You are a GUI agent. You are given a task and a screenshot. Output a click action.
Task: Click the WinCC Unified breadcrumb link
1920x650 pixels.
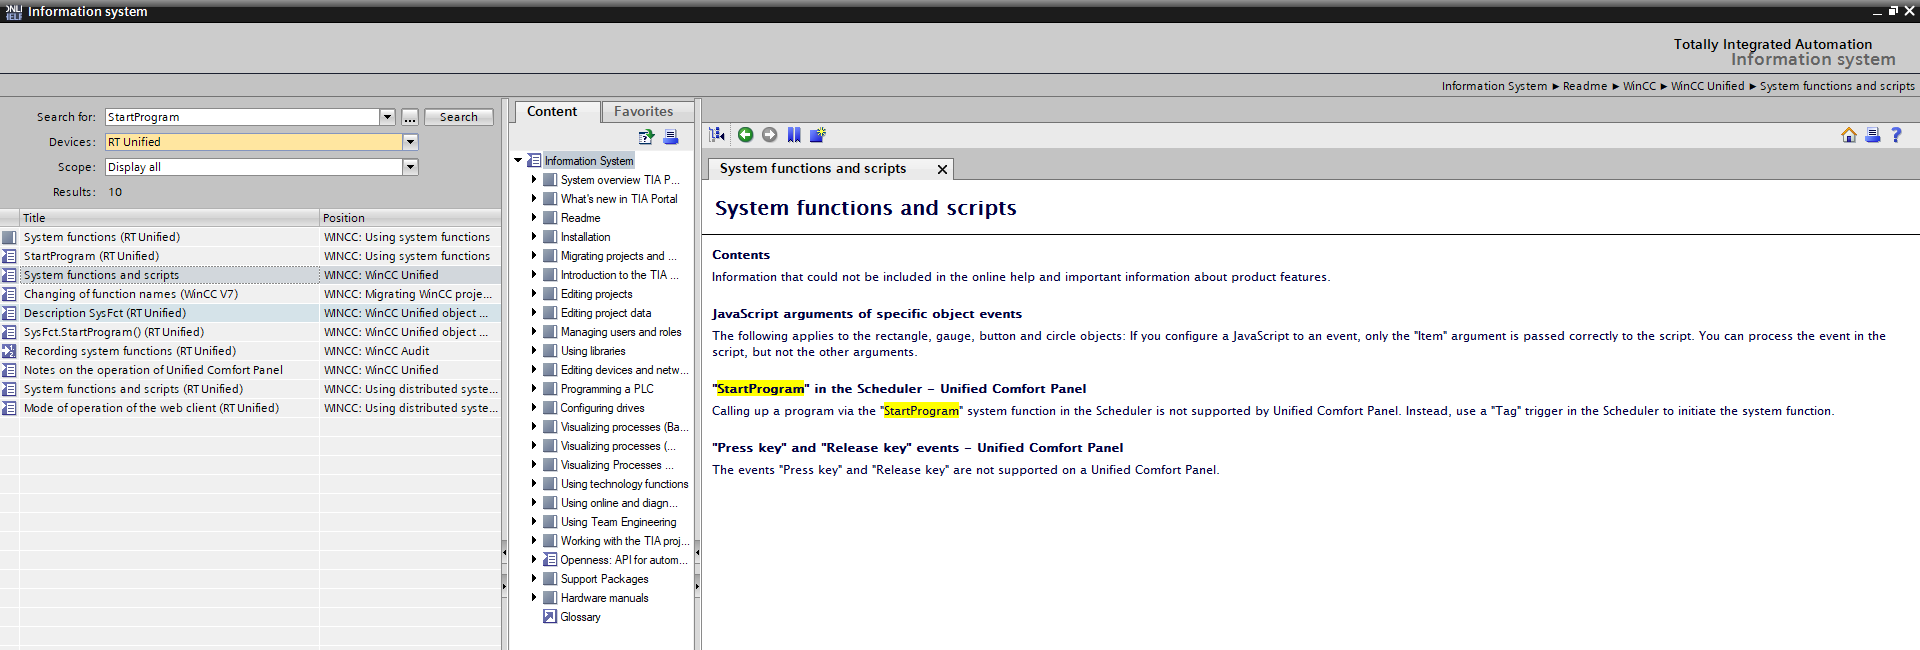[1707, 87]
